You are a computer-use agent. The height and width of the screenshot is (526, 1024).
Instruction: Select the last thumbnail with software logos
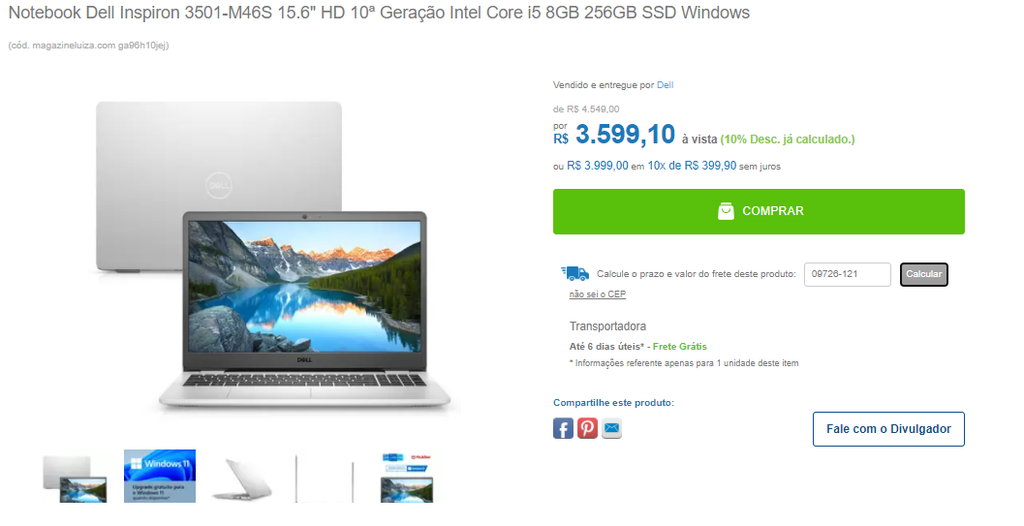click(406, 478)
